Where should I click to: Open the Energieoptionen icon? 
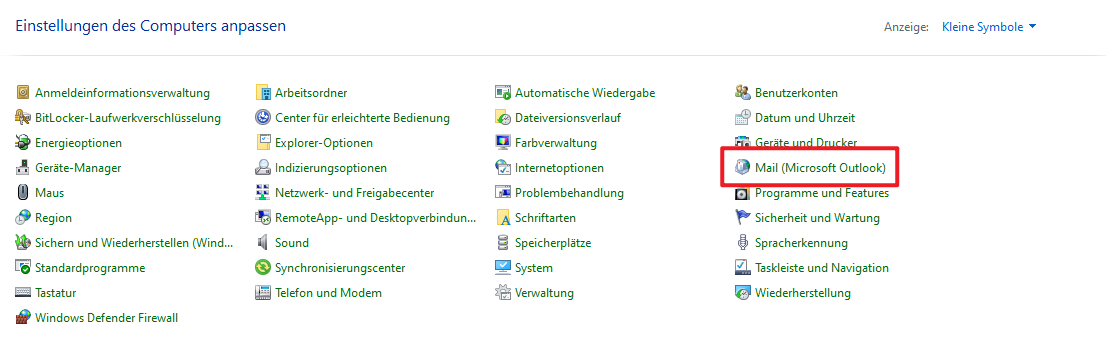(23, 143)
